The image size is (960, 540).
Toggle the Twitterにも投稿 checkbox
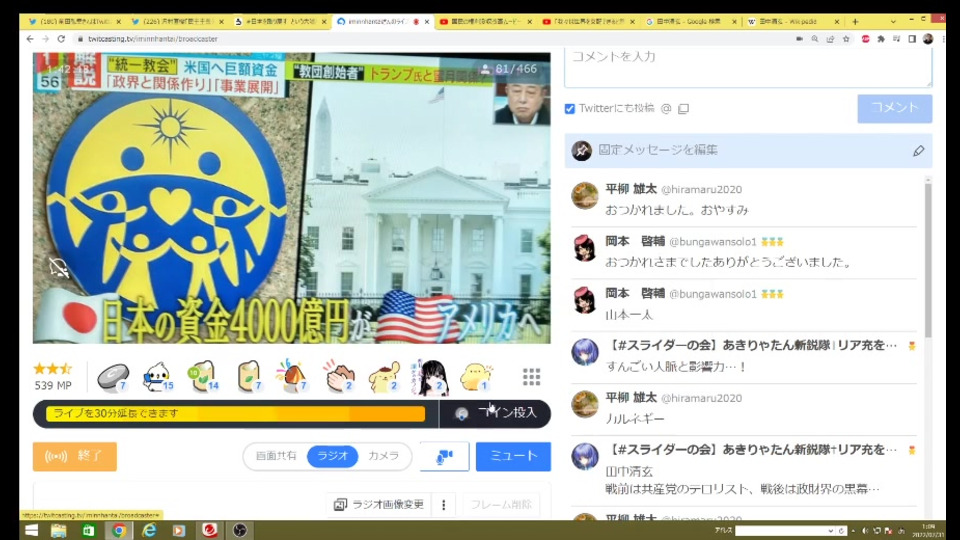point(570,108)
